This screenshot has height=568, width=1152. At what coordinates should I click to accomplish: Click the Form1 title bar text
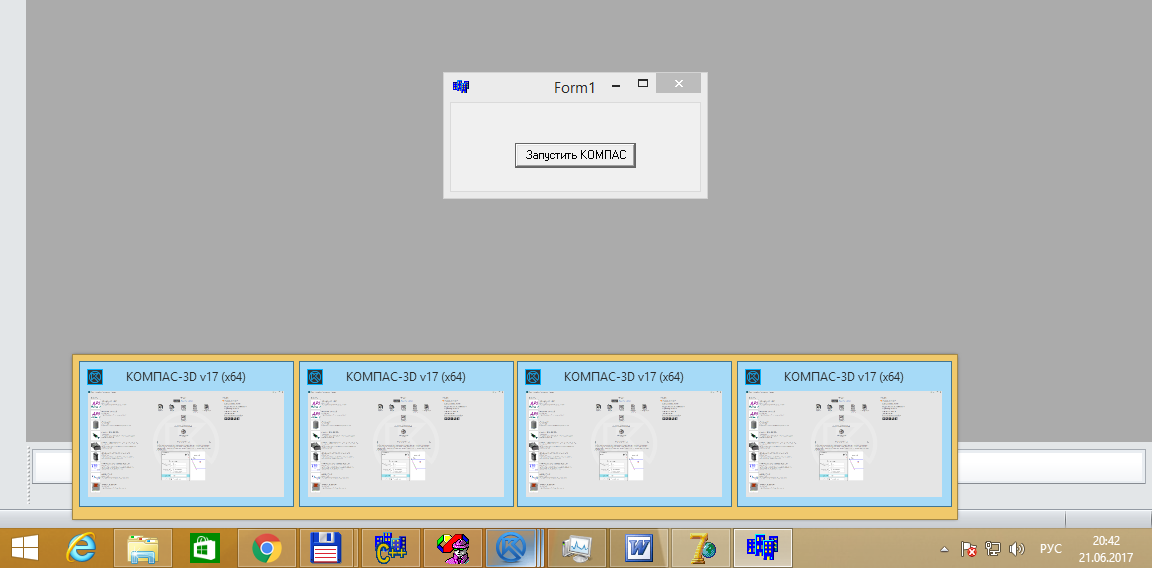click(575, 87)
